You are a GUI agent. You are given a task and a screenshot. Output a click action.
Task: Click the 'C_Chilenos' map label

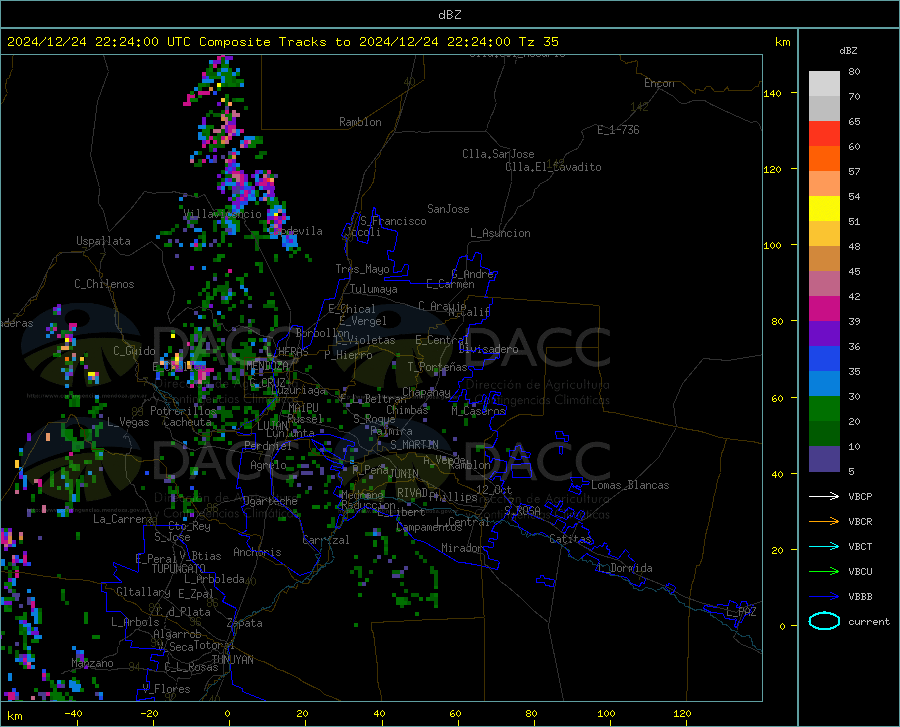point(104,284)
